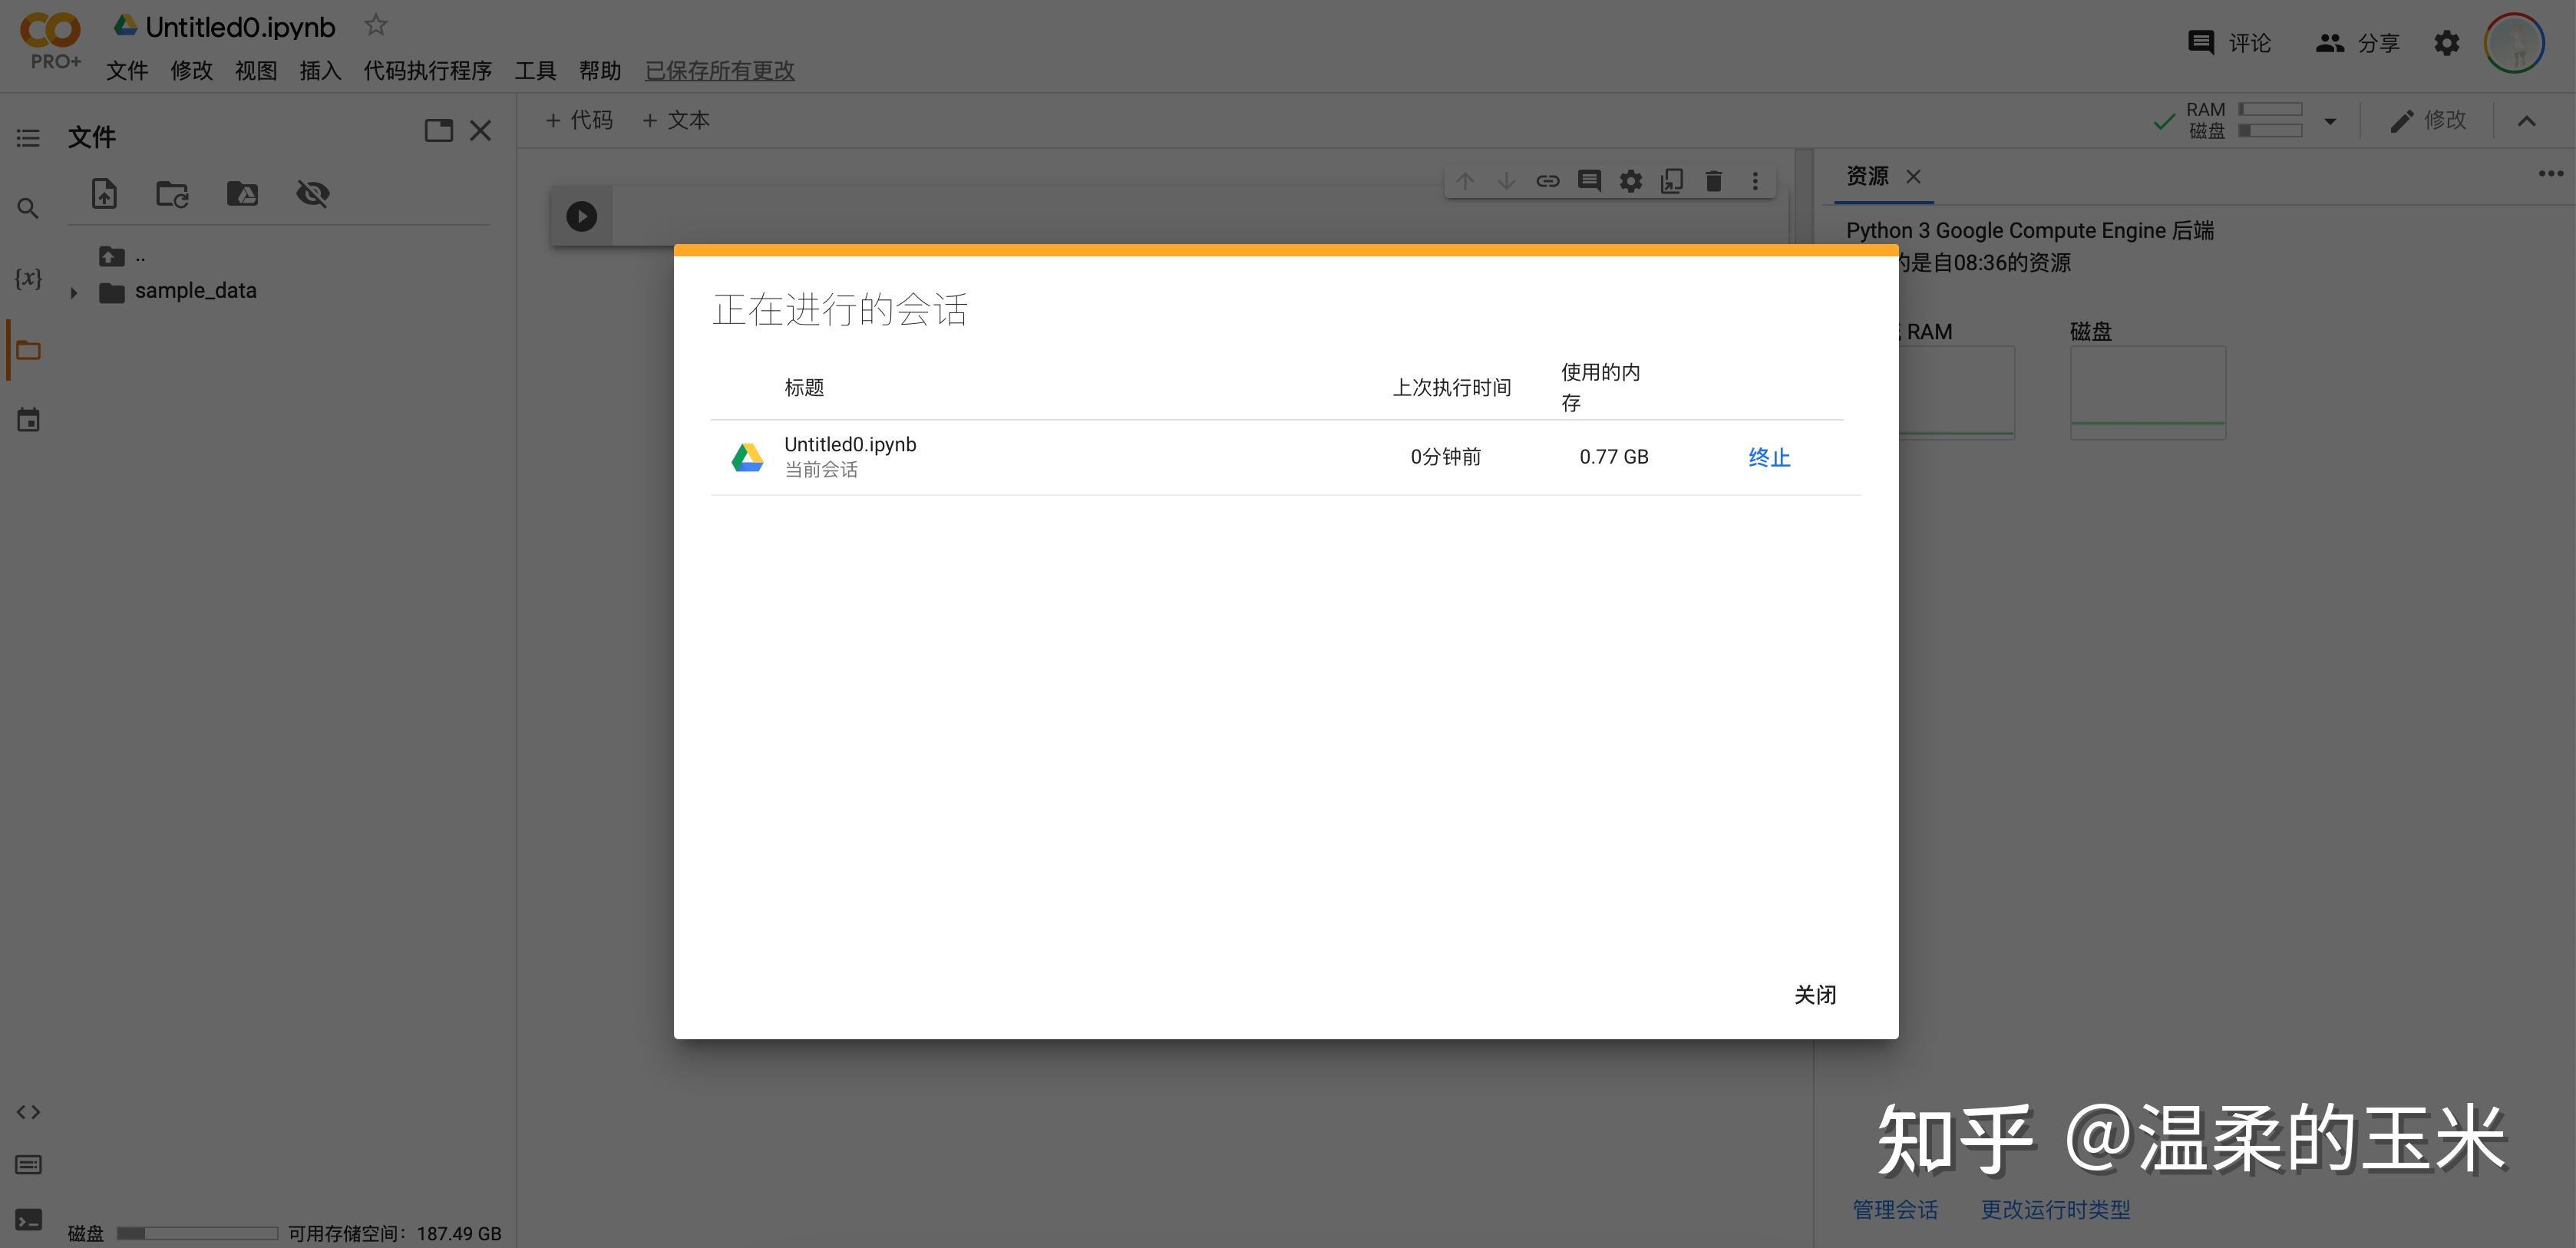Open the variables inspector panel
The width and height of the screenshot is (2576, 1248).
tap(27, 279)
